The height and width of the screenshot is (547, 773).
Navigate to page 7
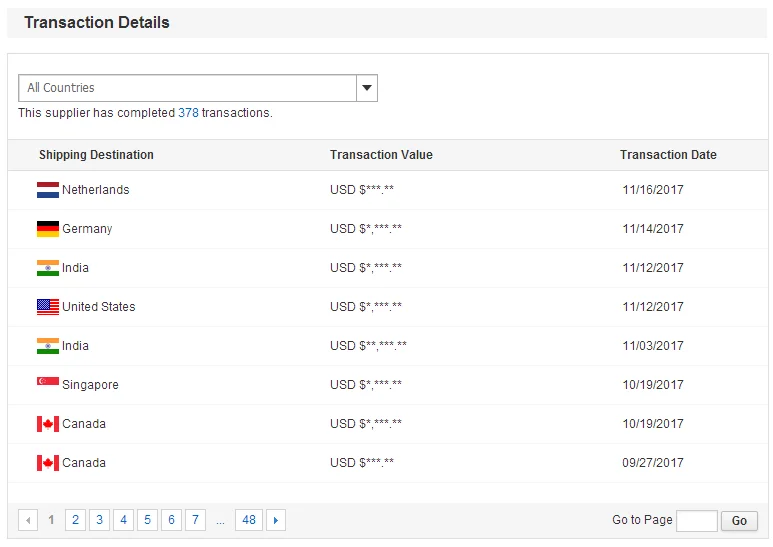195,520
